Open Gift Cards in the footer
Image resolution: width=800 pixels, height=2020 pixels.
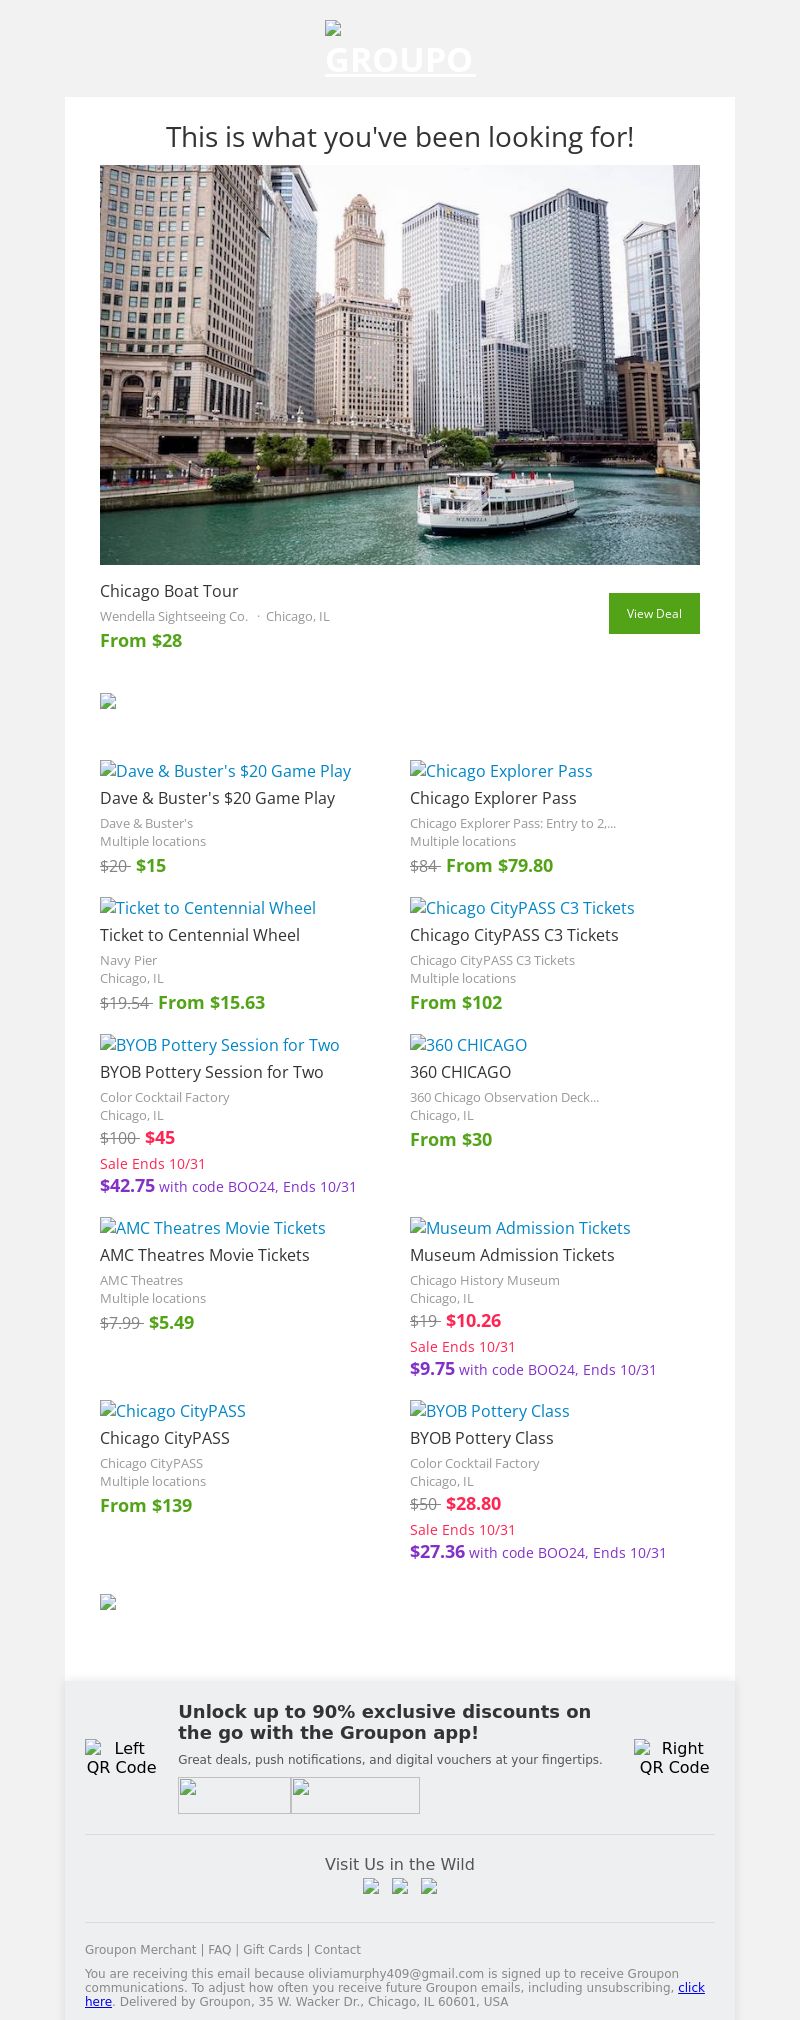272,1949
